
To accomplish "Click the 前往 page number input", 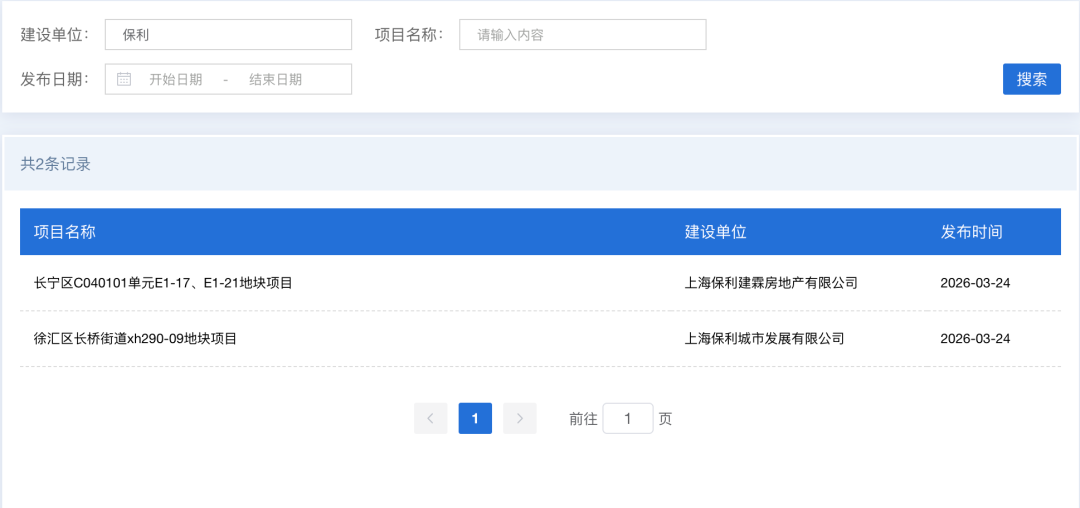I will [x=627, y=418].
